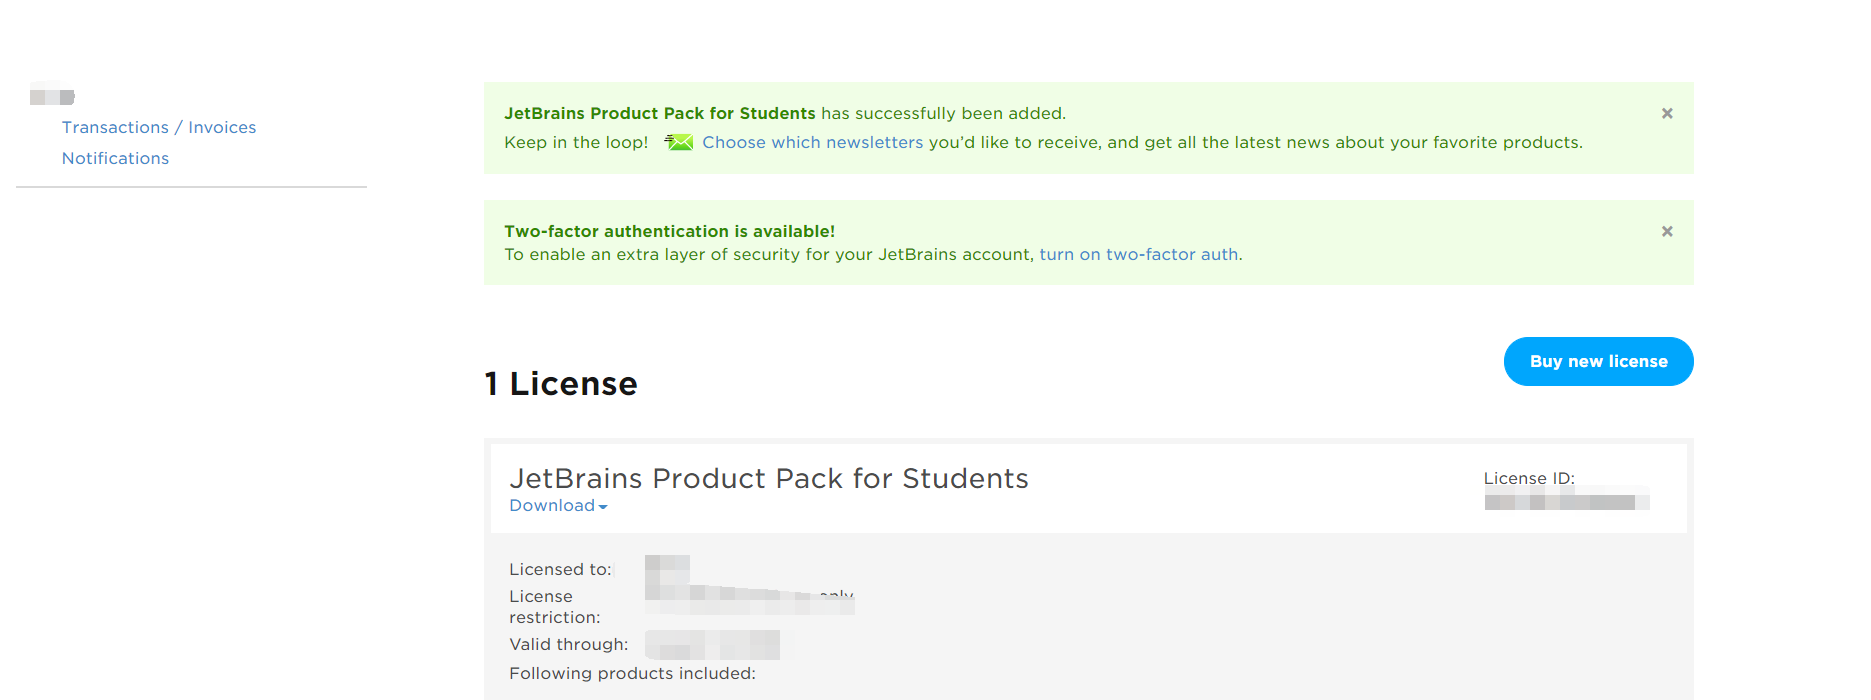Open Notifications in the sidebar
This screenshot has width=1871, height=700.
pos(115,158)
